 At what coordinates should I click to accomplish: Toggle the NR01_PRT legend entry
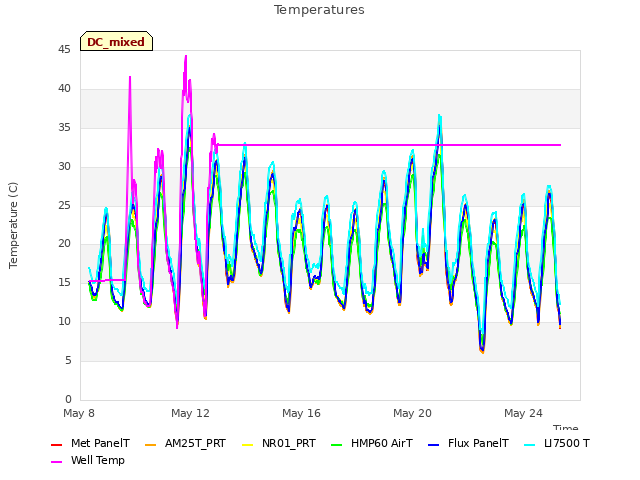coord(279,443)
